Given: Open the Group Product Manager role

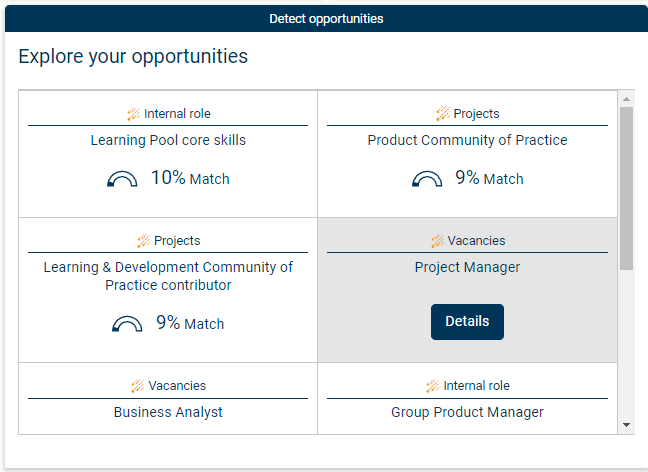Looking at the screenshot, I should click(467, 412).
